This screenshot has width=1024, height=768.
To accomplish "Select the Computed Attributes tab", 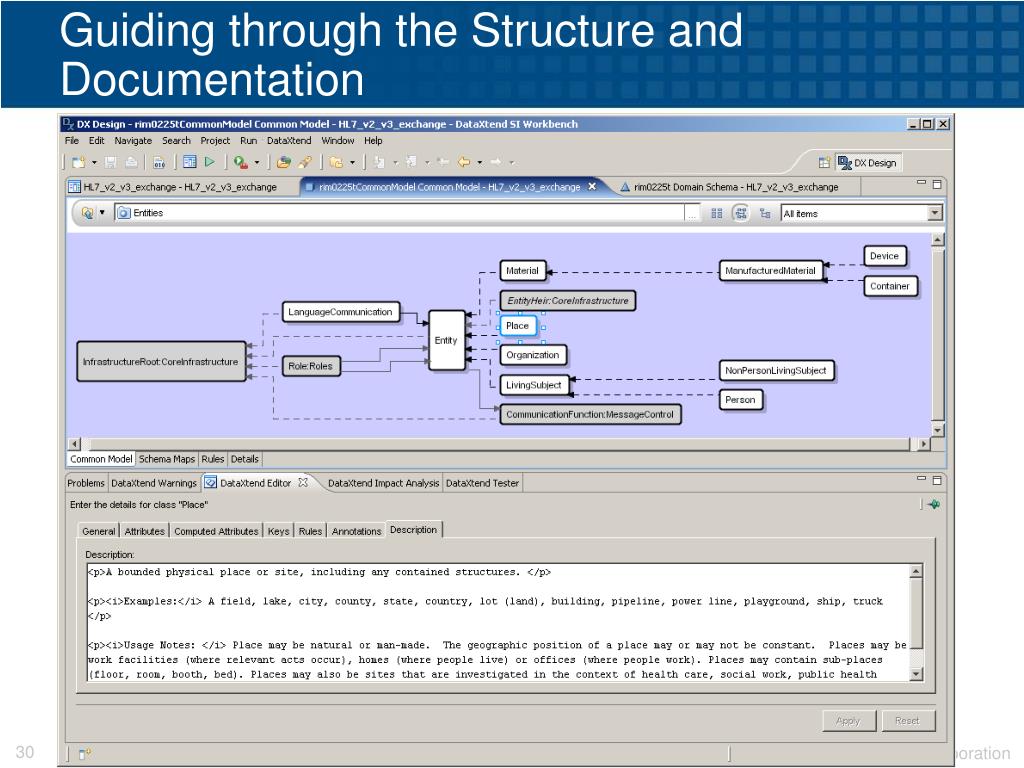I will click(216, 532).
